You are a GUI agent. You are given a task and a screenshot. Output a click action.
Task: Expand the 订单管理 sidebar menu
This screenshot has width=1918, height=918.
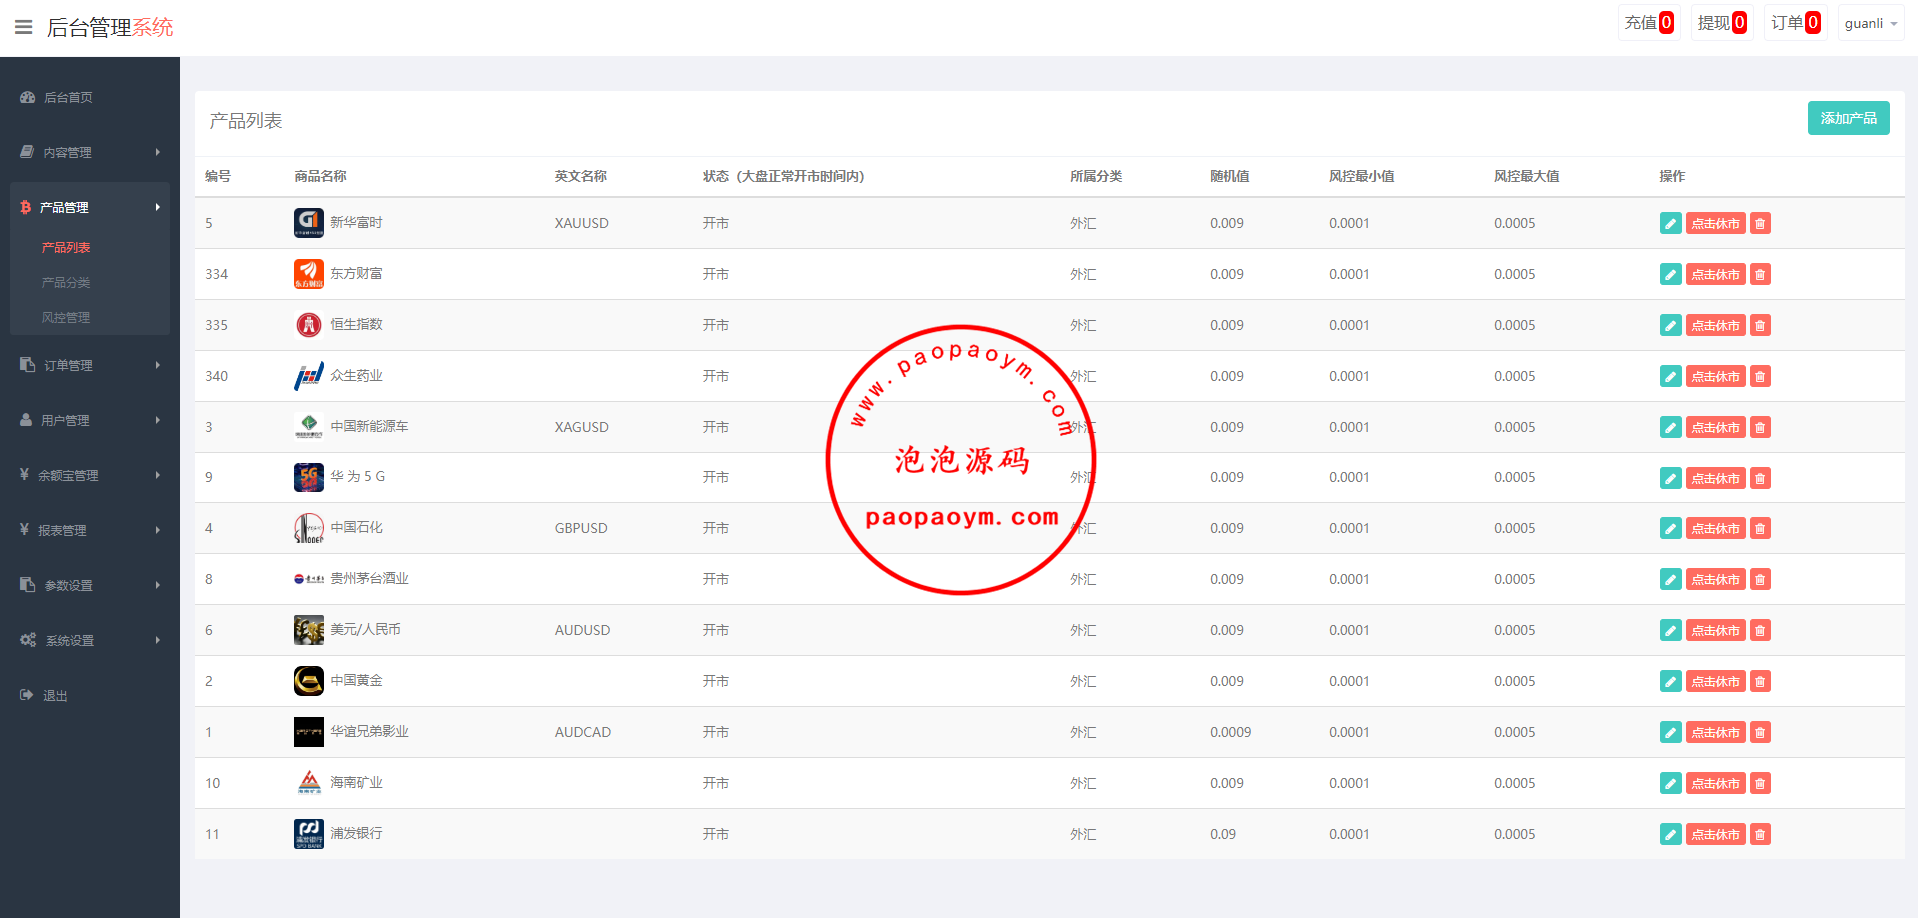[x=90, y=365]
